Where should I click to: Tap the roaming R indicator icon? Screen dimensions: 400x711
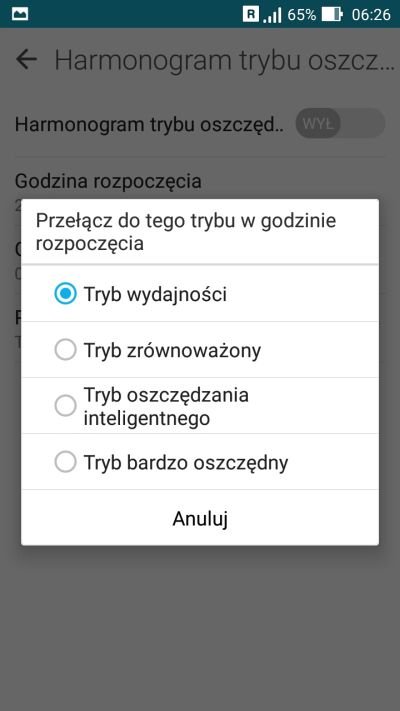(251, 14)
